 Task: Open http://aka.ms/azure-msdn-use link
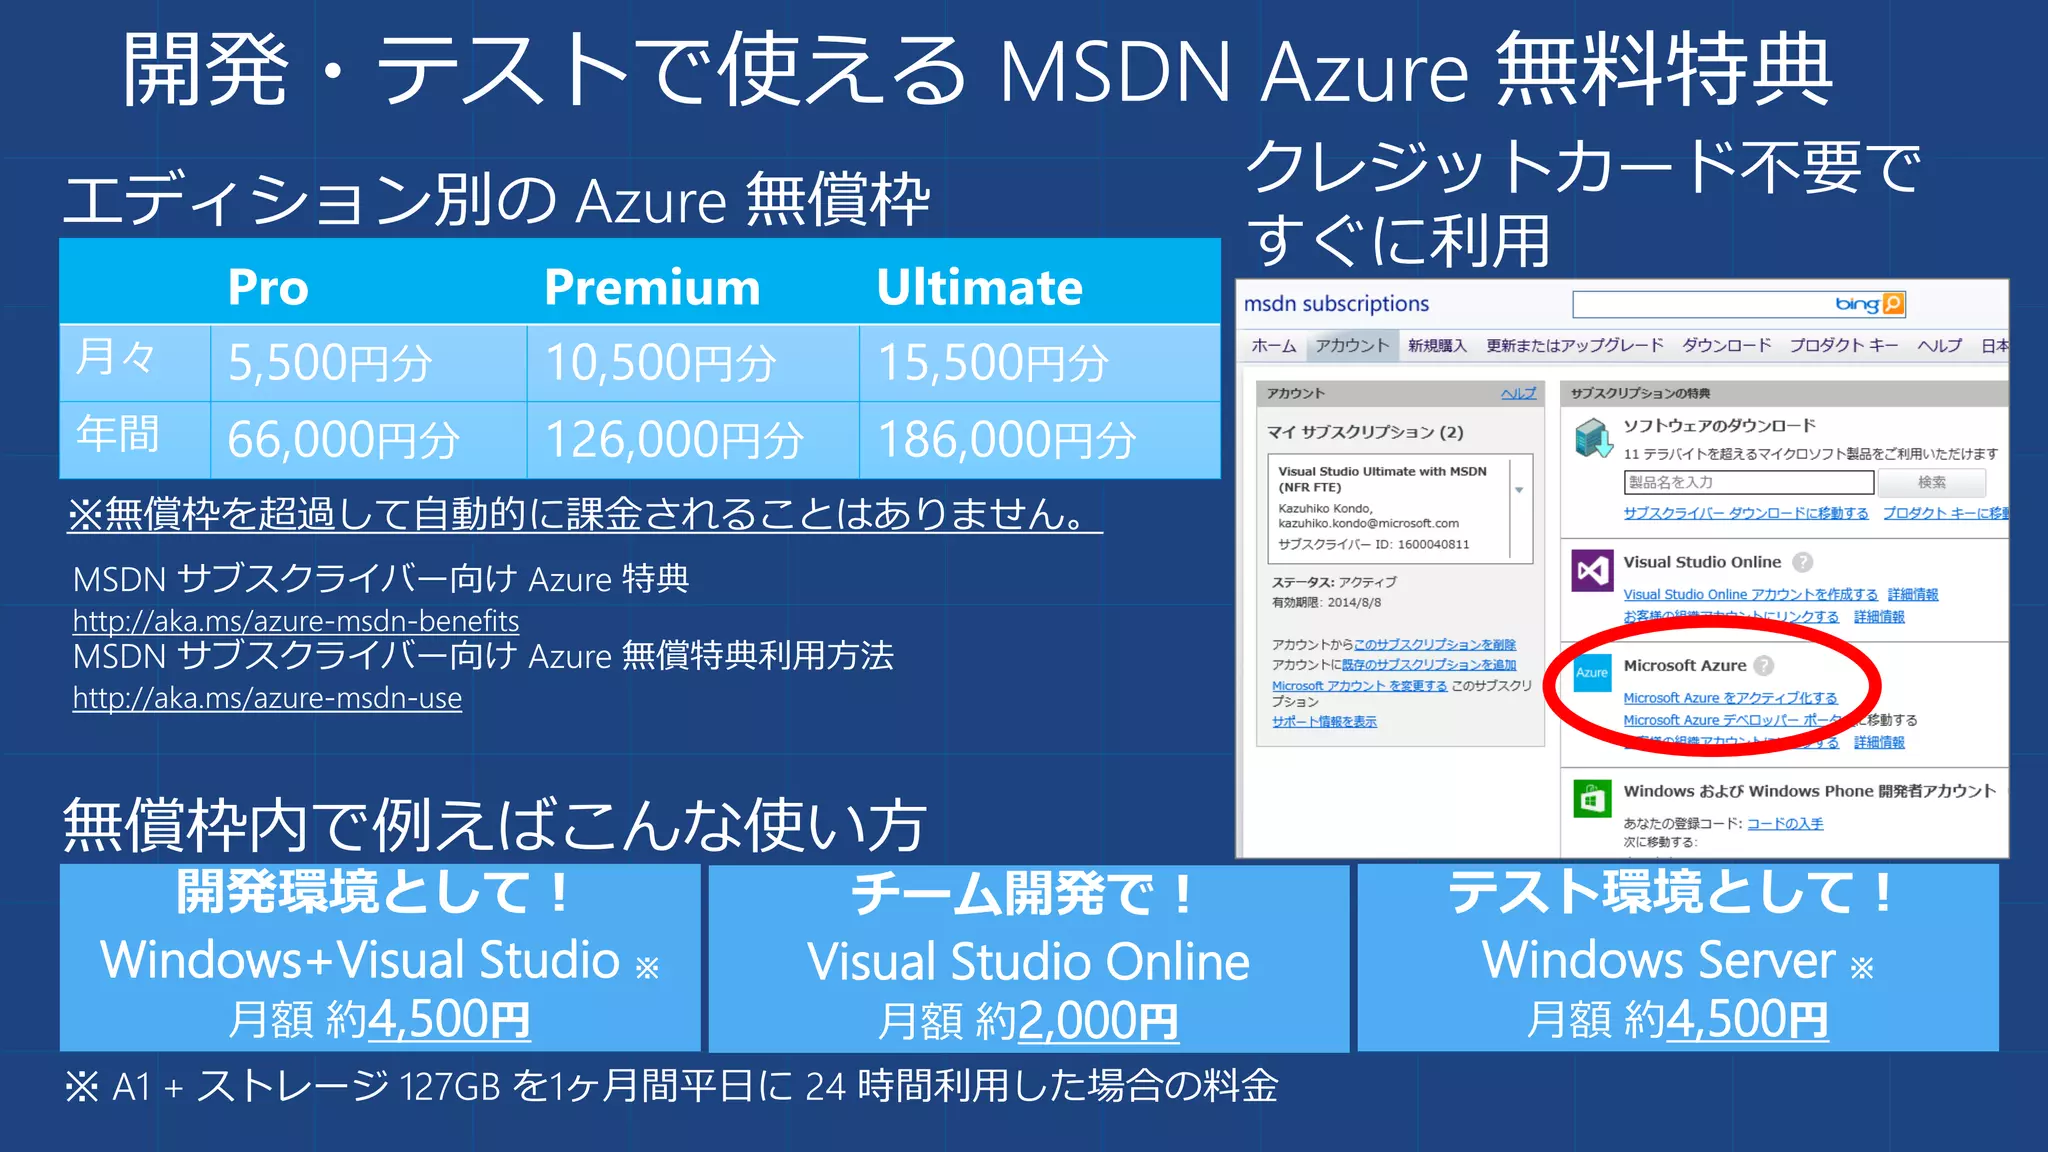[267, 698]
